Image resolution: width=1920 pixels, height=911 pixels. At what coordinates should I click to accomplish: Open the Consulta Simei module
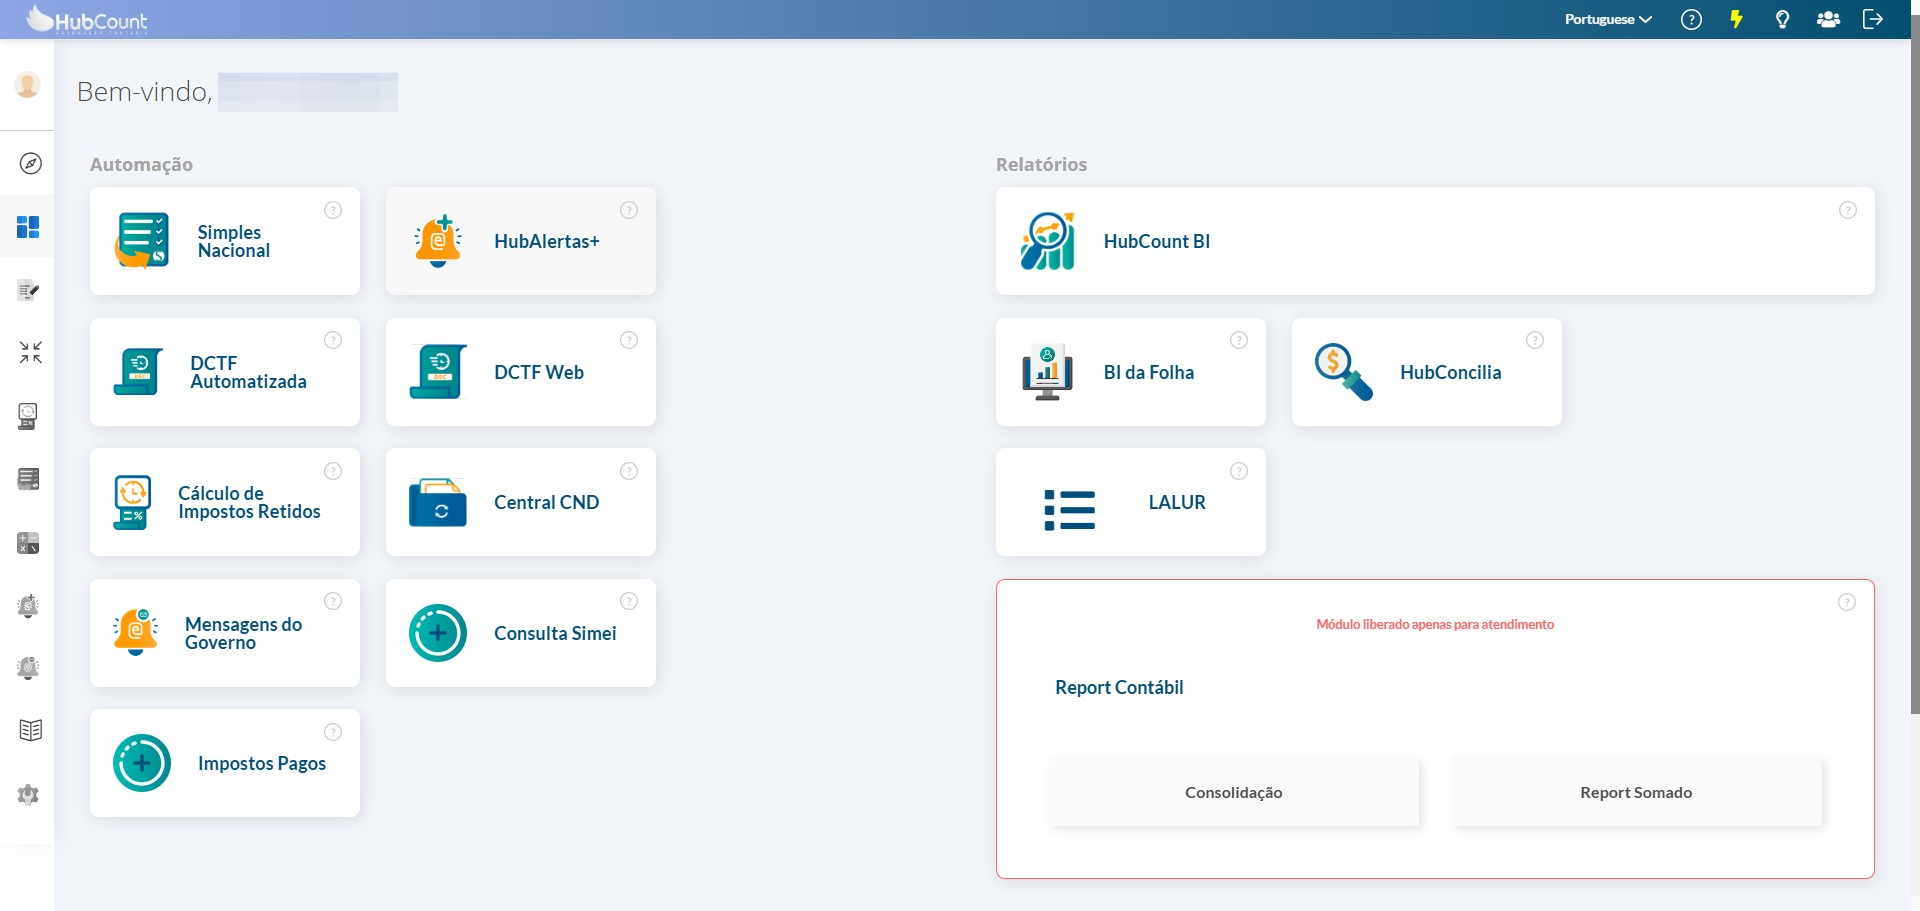[x=521, y=633]
